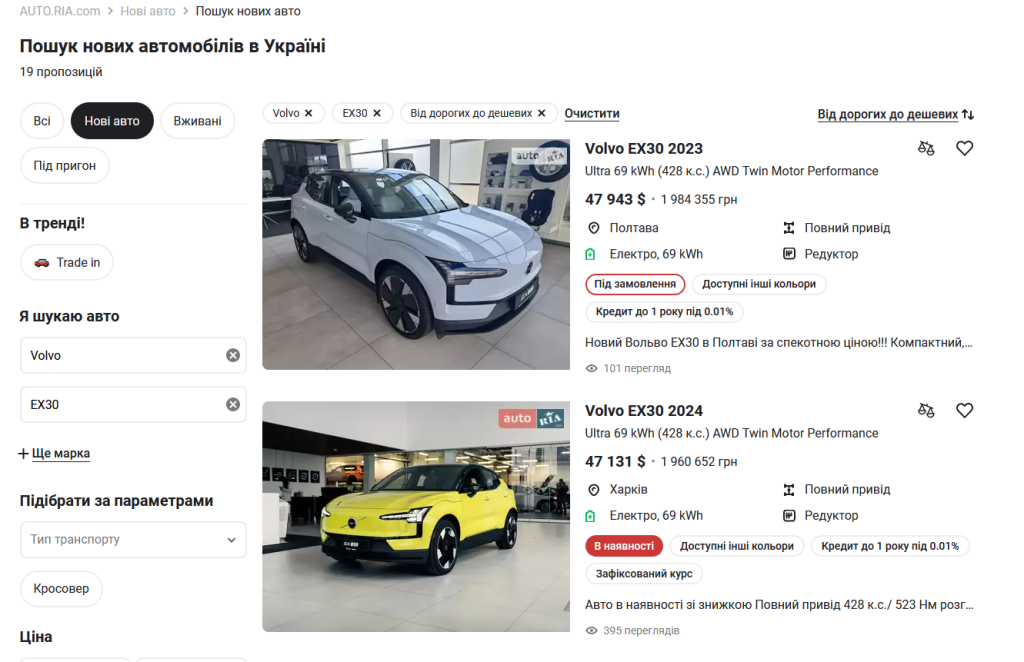The height and width of the screenshot is (662, 1024).
Task: Click the eye icon by 395 переглядів
Action: pos(592,631)
